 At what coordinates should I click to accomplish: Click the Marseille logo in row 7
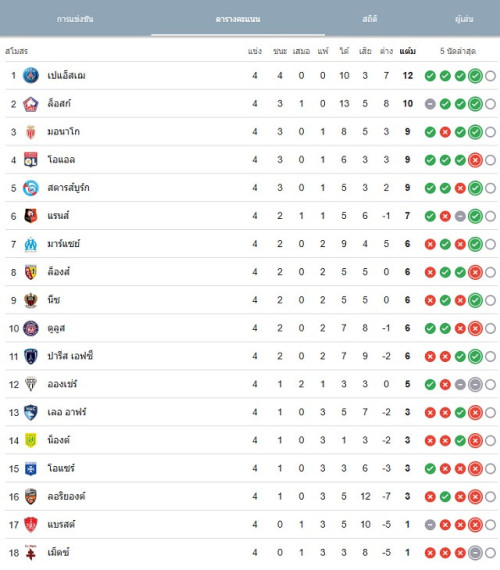[31, 244]
